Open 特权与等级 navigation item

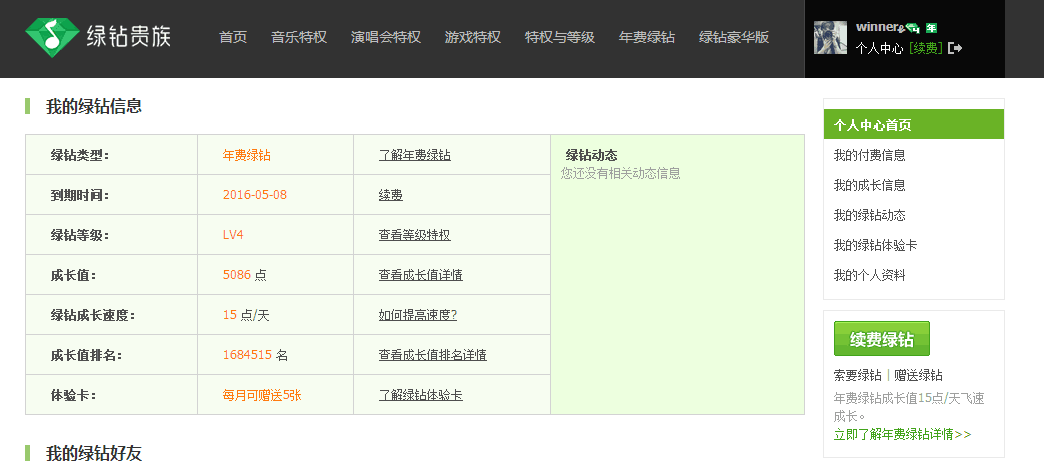[560, 37]
